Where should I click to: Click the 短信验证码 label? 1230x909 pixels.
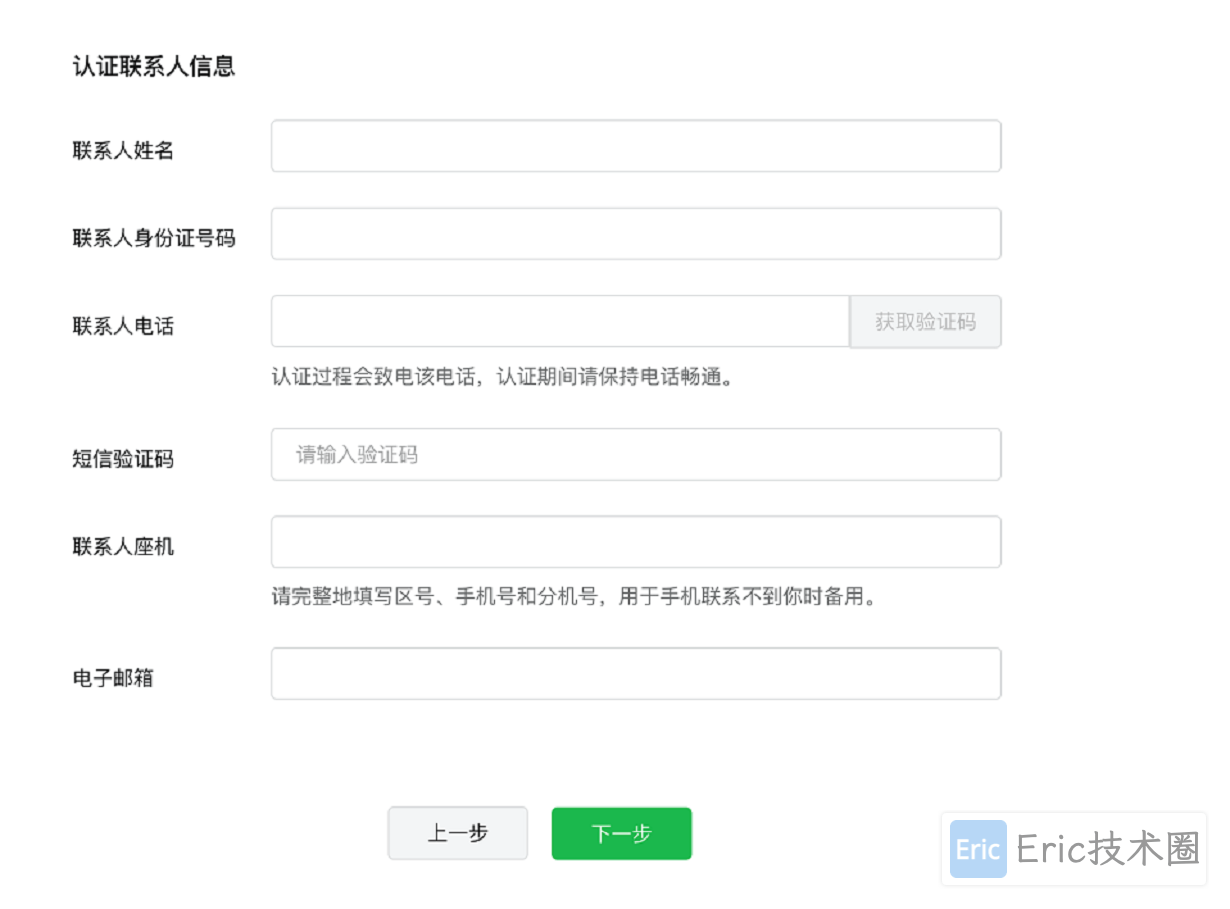pos(123,459)
